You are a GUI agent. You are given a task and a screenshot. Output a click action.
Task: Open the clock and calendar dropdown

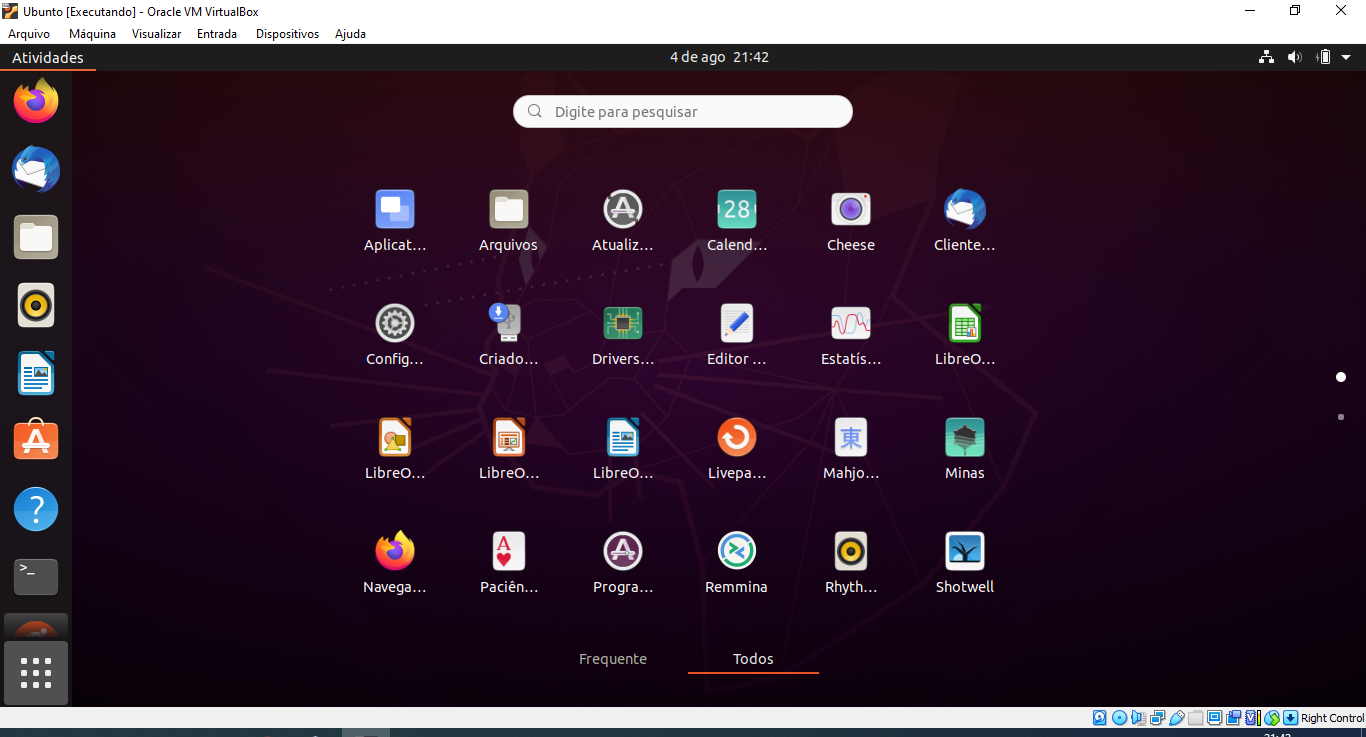point(719,58)
